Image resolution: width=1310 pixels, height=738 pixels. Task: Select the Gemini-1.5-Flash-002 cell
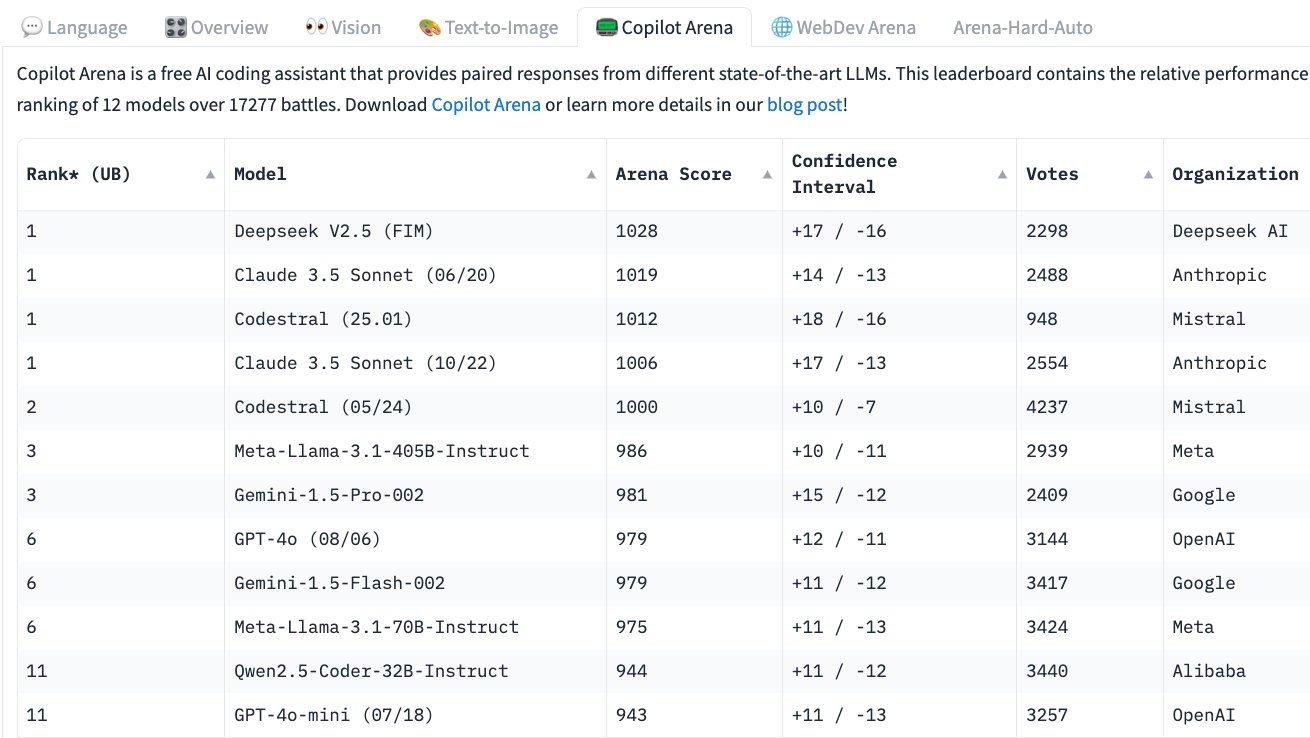pos(415,583)
